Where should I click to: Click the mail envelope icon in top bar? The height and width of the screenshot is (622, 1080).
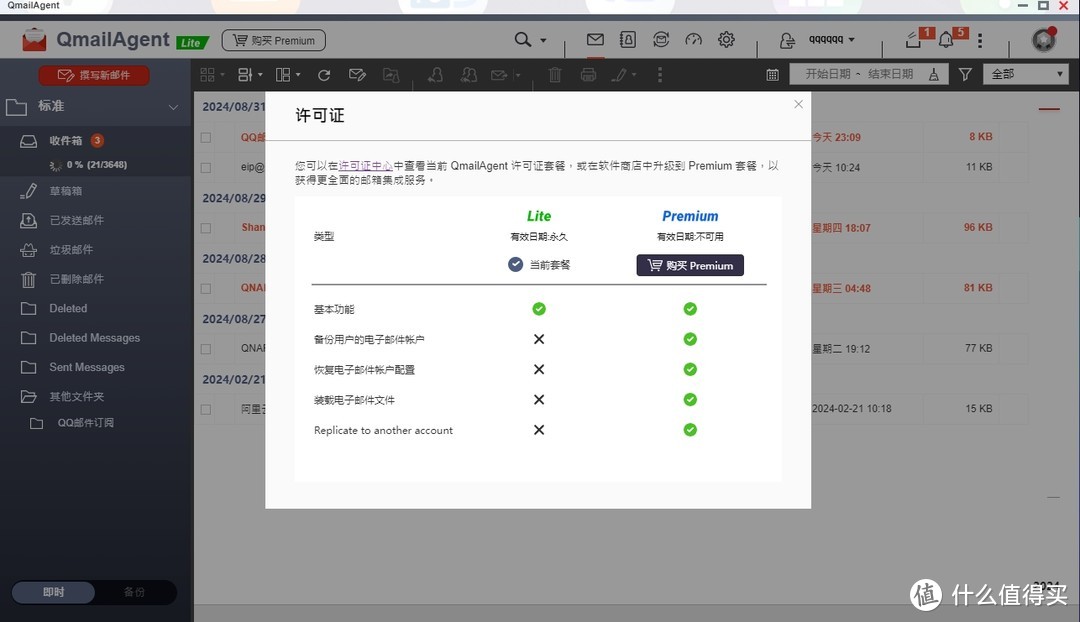[595, 40]
